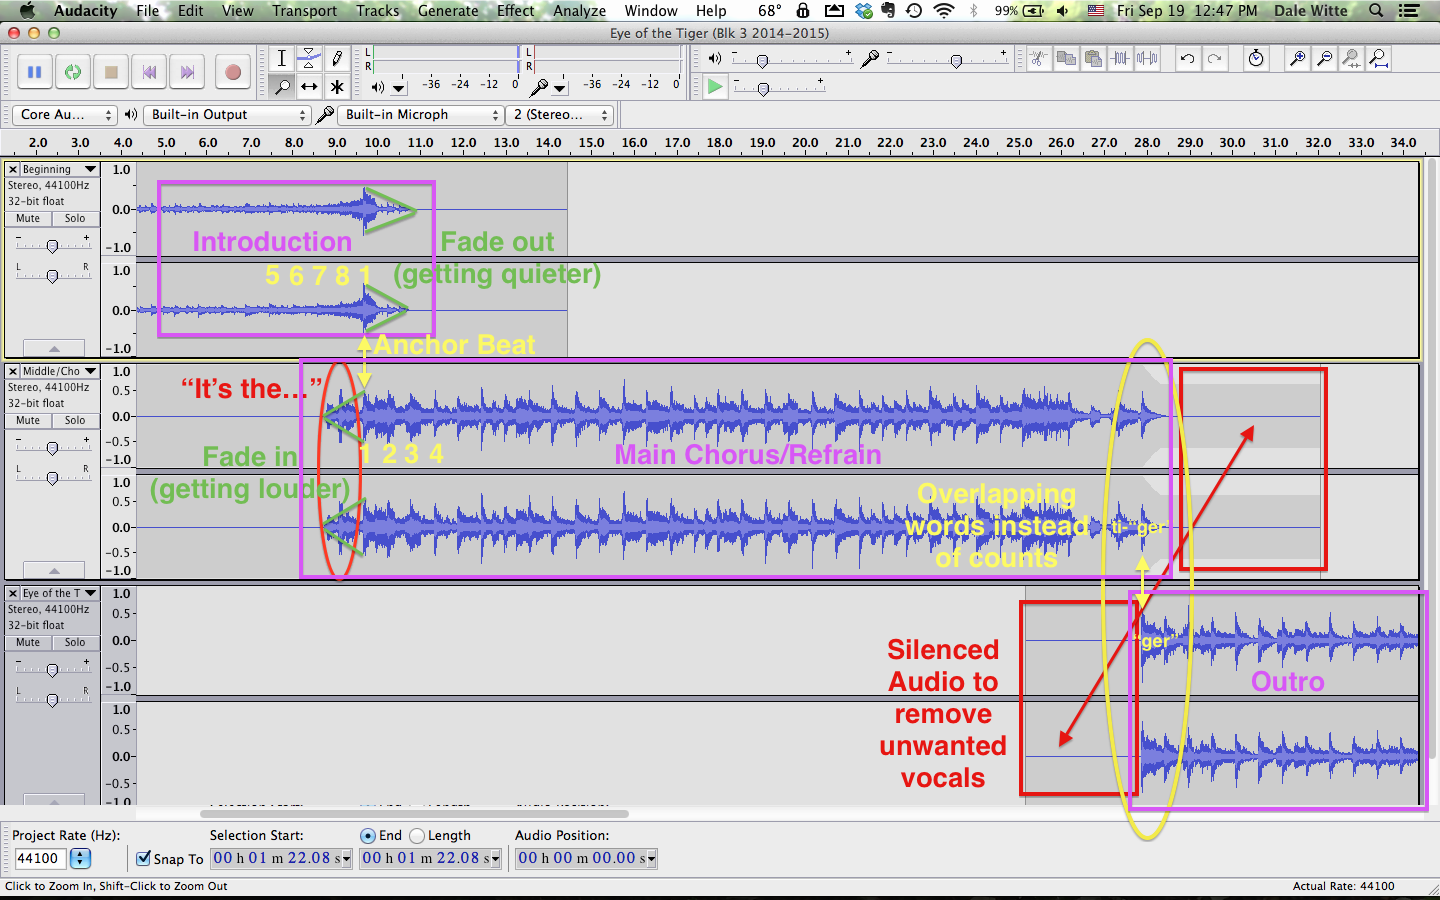Select the Time Shift tool
Screen dimensions: 1440x900
point(310,86)
